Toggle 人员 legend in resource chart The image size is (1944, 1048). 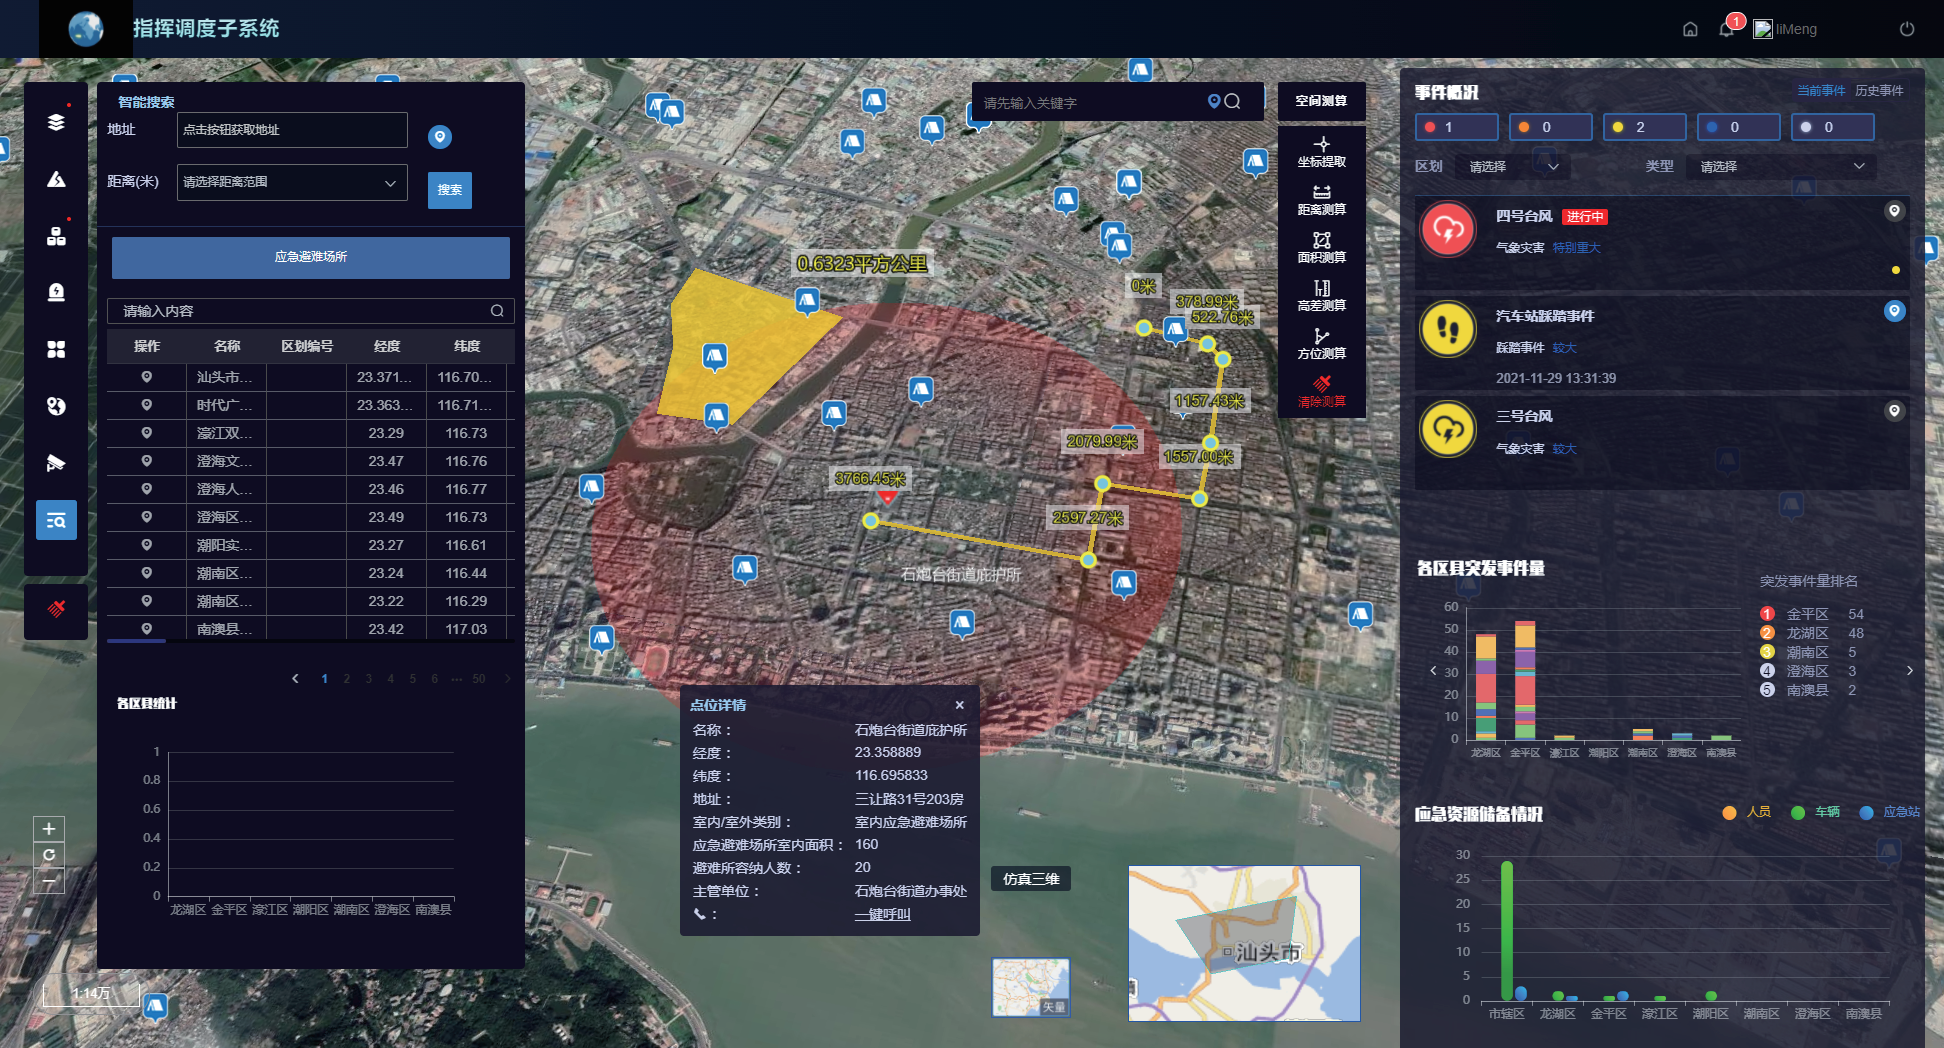click(1747, 812)
